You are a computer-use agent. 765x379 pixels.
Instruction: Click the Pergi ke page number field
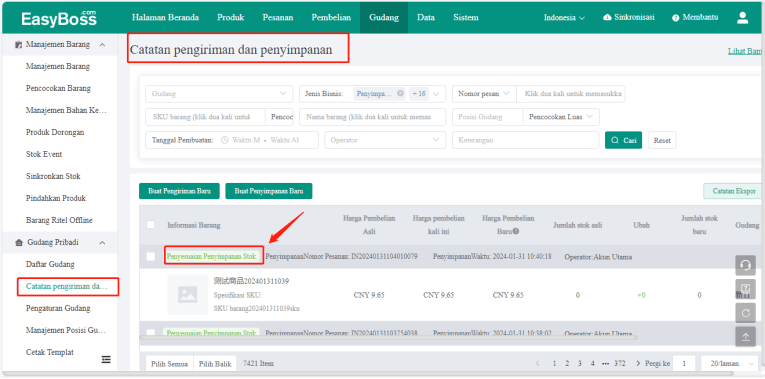685,363
